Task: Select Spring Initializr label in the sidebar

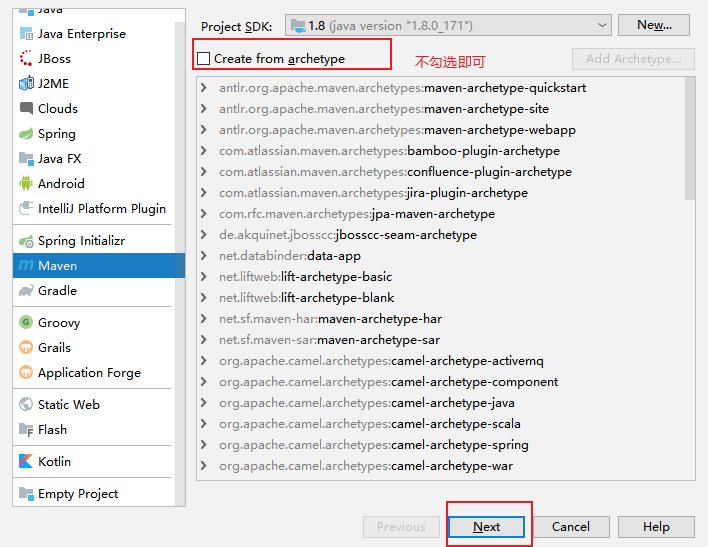Action: pyautogui.click(x=81, y=241)
